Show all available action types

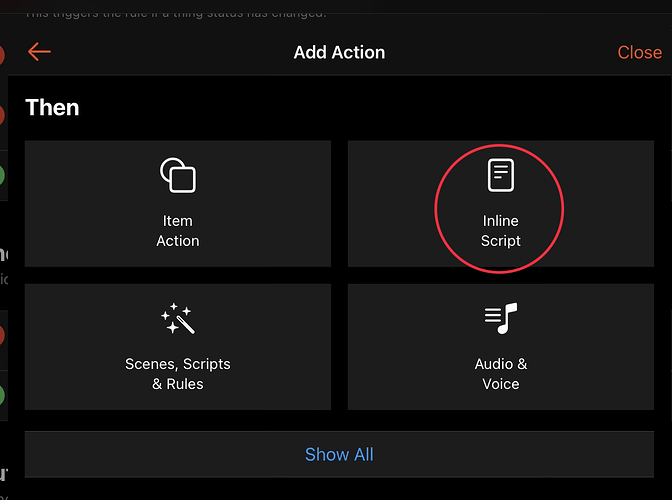tap(339, 454)
